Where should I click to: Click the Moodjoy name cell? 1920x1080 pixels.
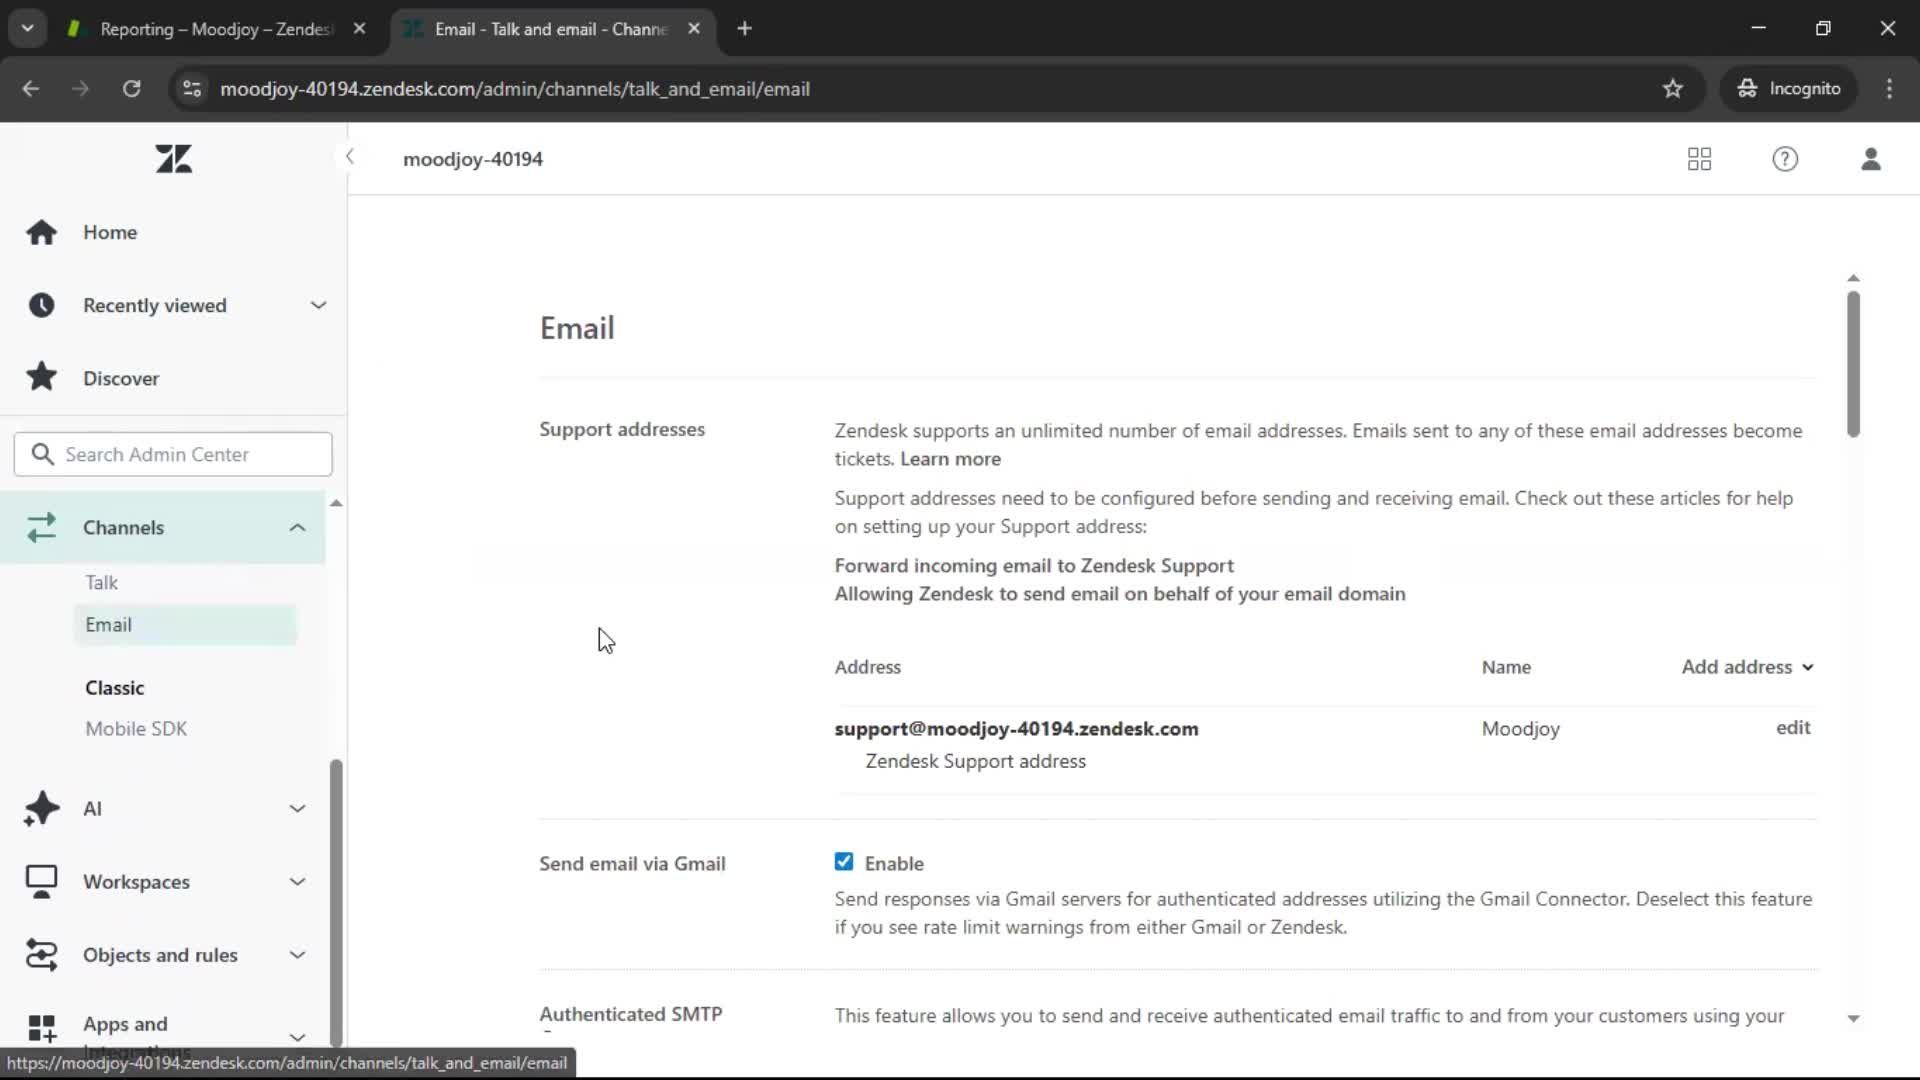[1520, 728]
